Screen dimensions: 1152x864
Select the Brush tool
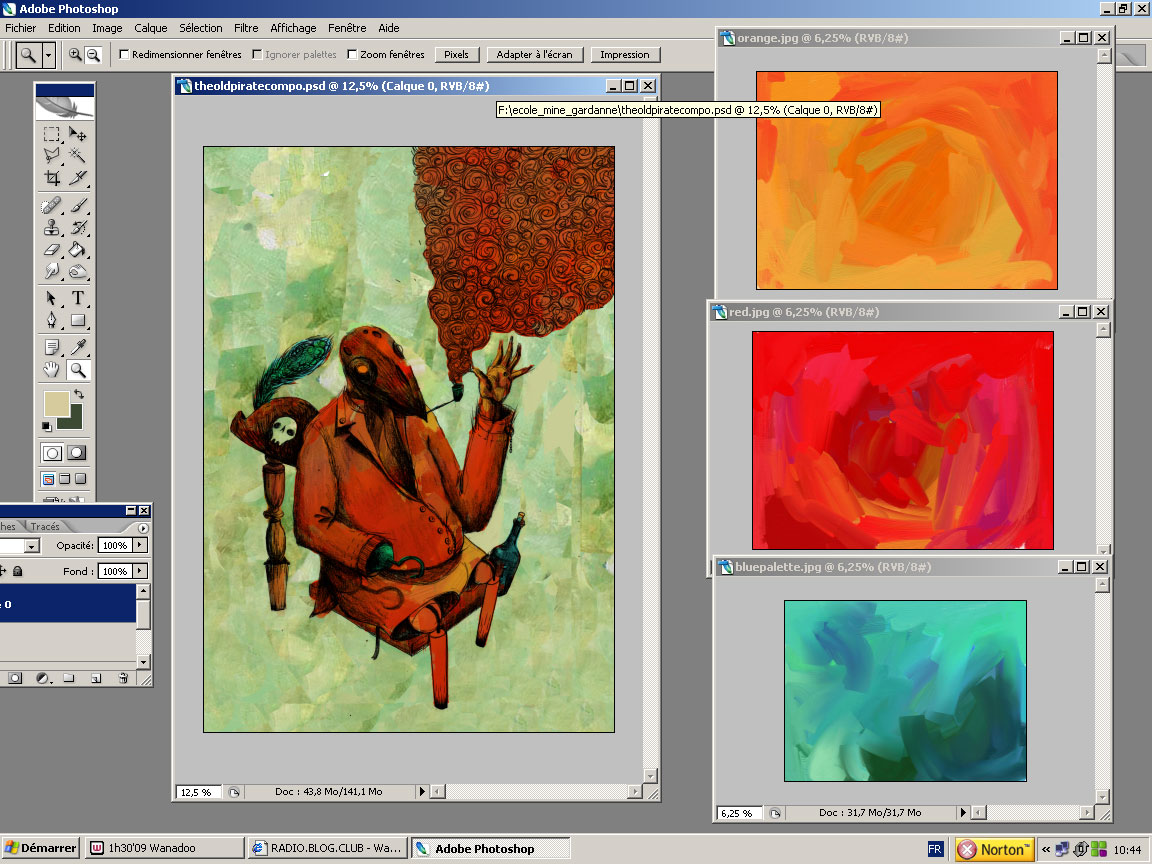click(x=77, y=206)
